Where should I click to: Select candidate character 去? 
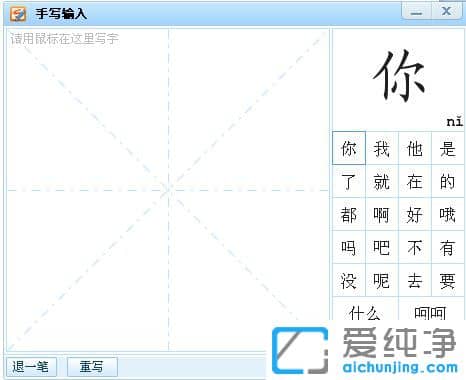pyautogui.click(x=415, y=280)
